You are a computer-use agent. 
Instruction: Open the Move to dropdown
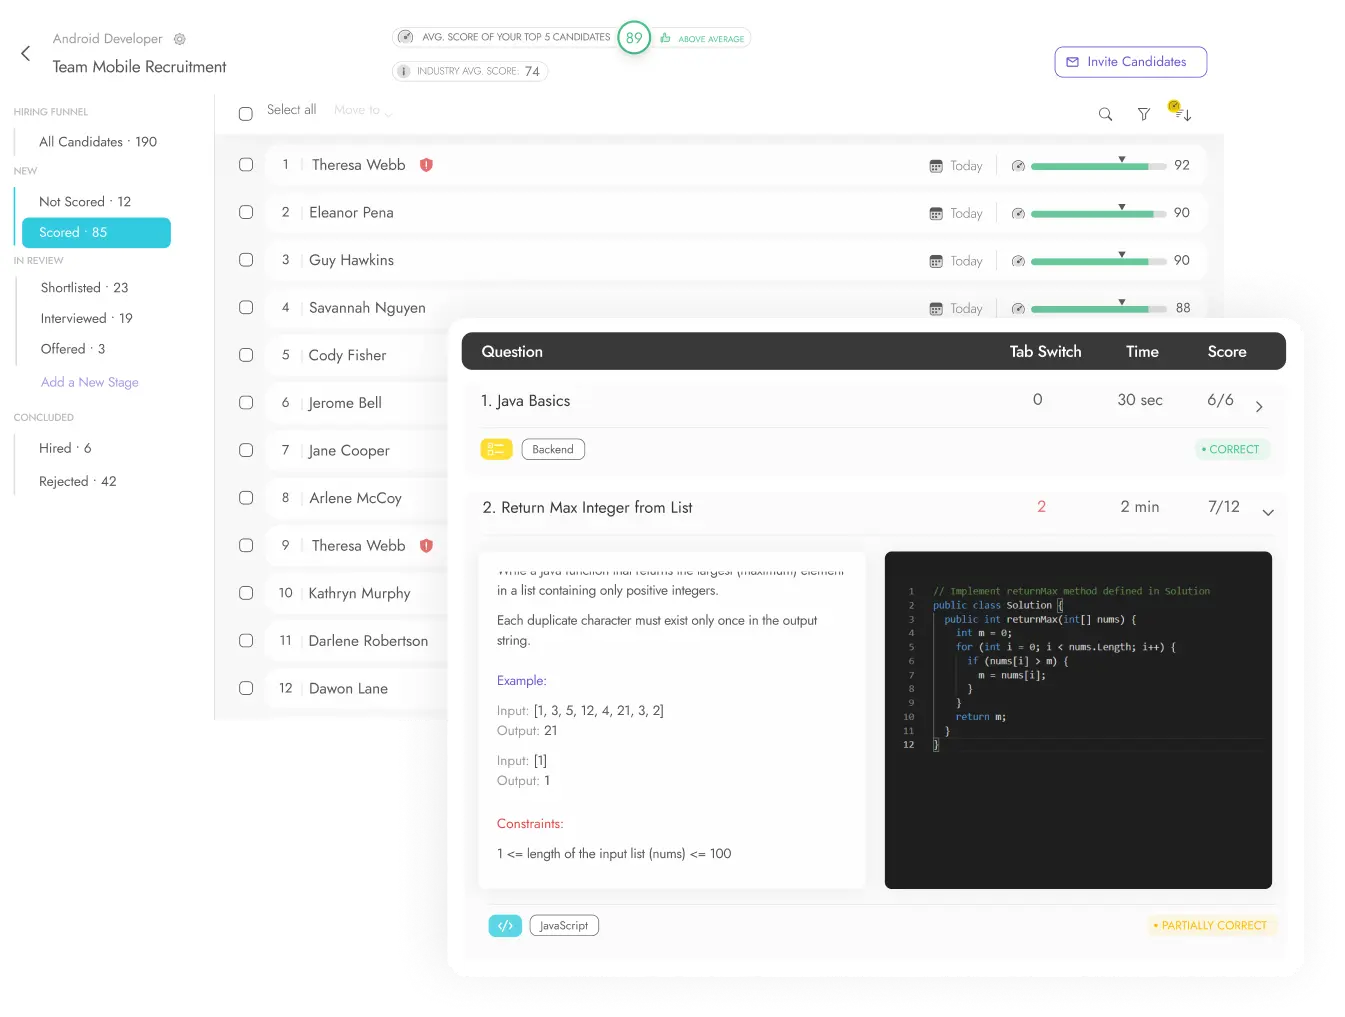point(362,111)
